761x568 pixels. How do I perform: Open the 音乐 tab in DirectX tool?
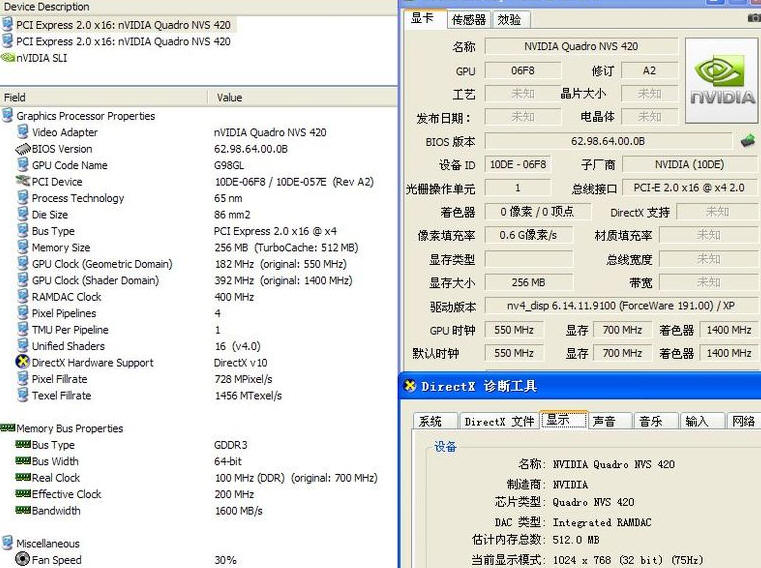pos(656,421)
